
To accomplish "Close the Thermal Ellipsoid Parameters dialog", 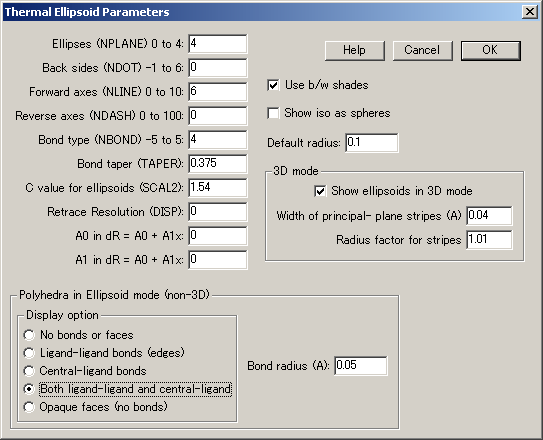I will [x=530, y=12].
